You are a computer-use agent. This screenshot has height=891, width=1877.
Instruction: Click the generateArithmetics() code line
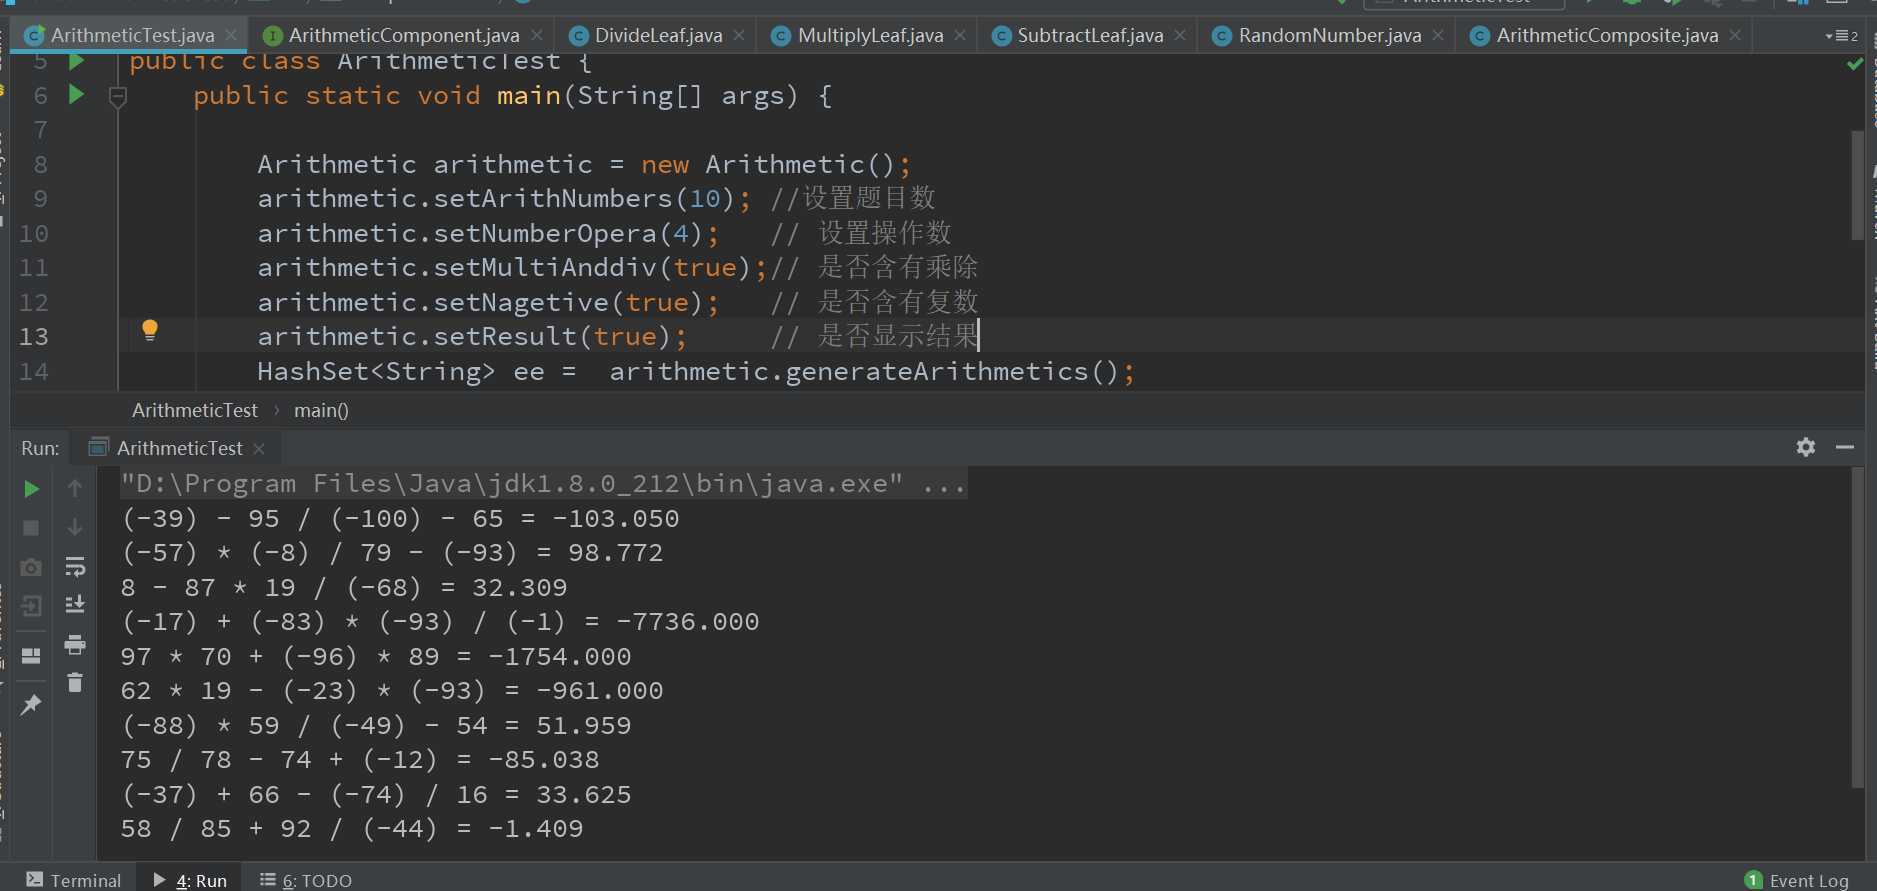tap(696, 372)
